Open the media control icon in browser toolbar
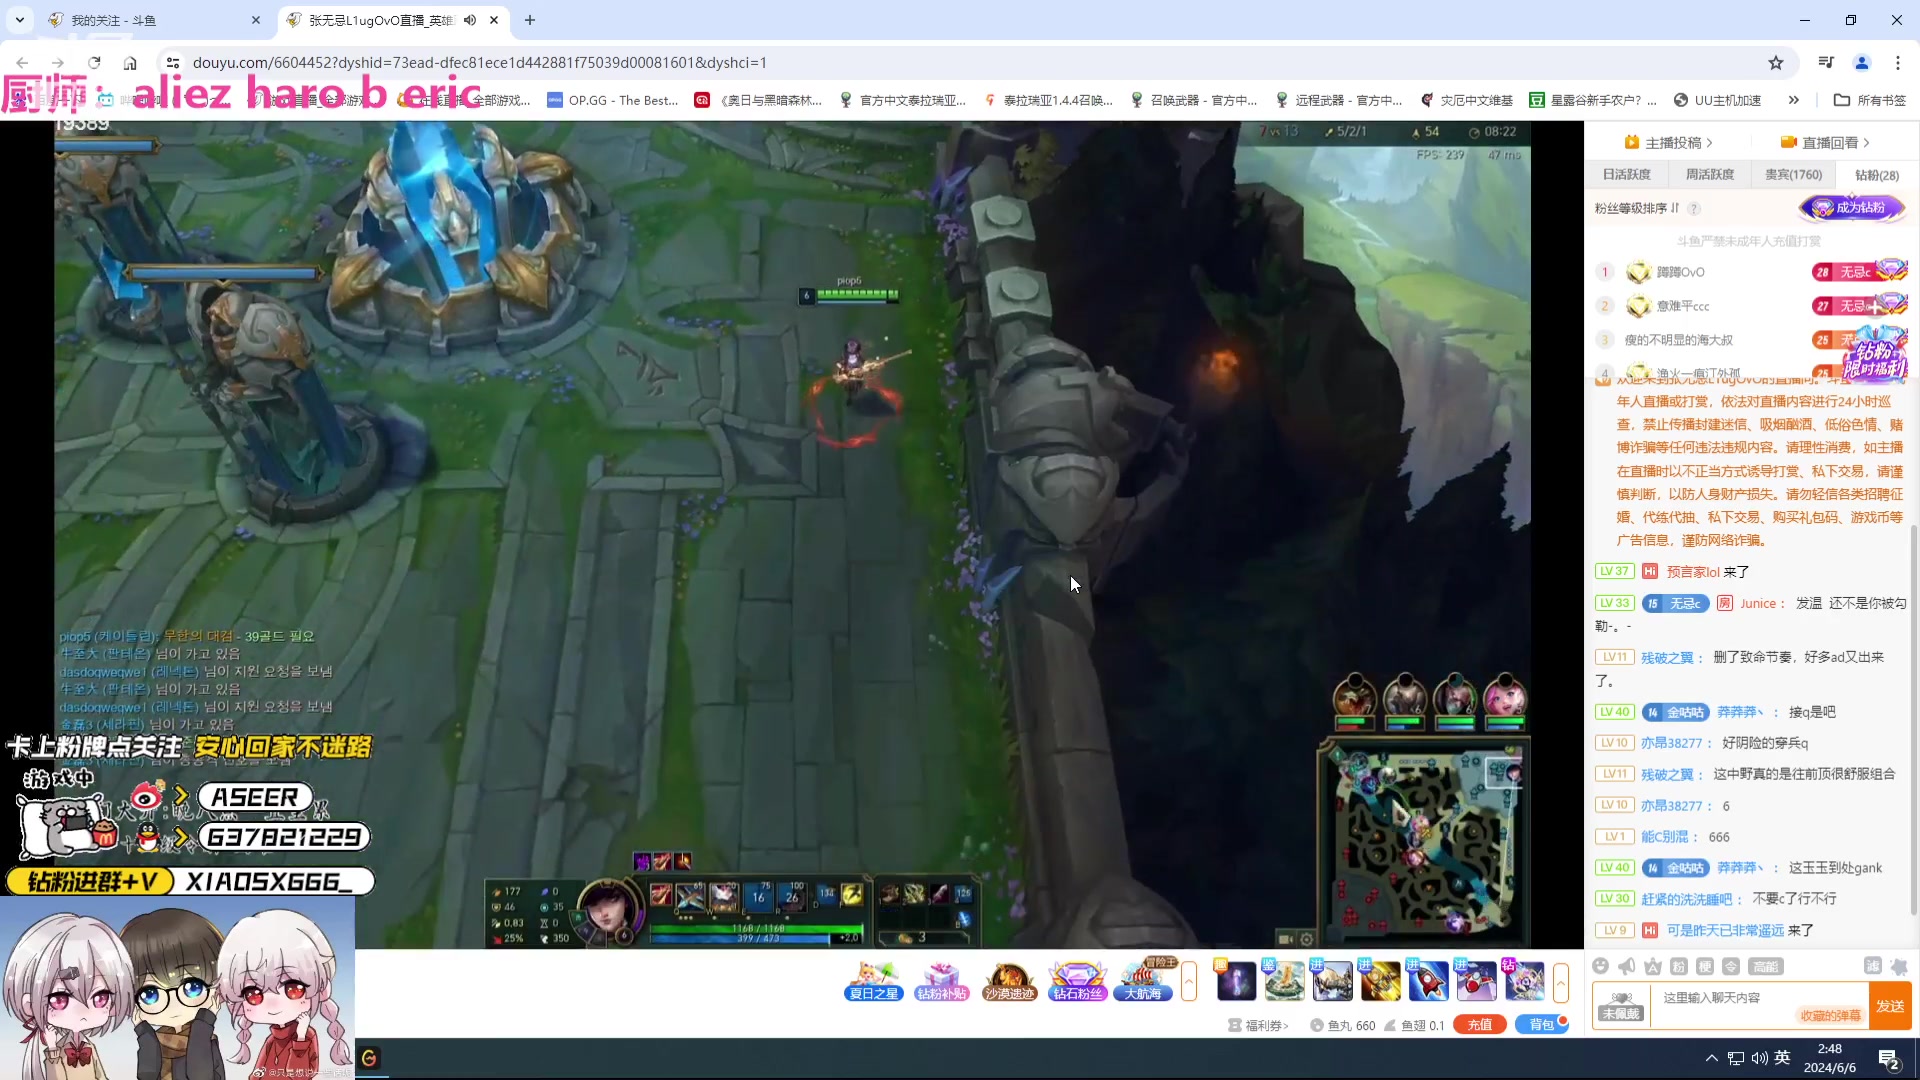 tap(1826, 62)
